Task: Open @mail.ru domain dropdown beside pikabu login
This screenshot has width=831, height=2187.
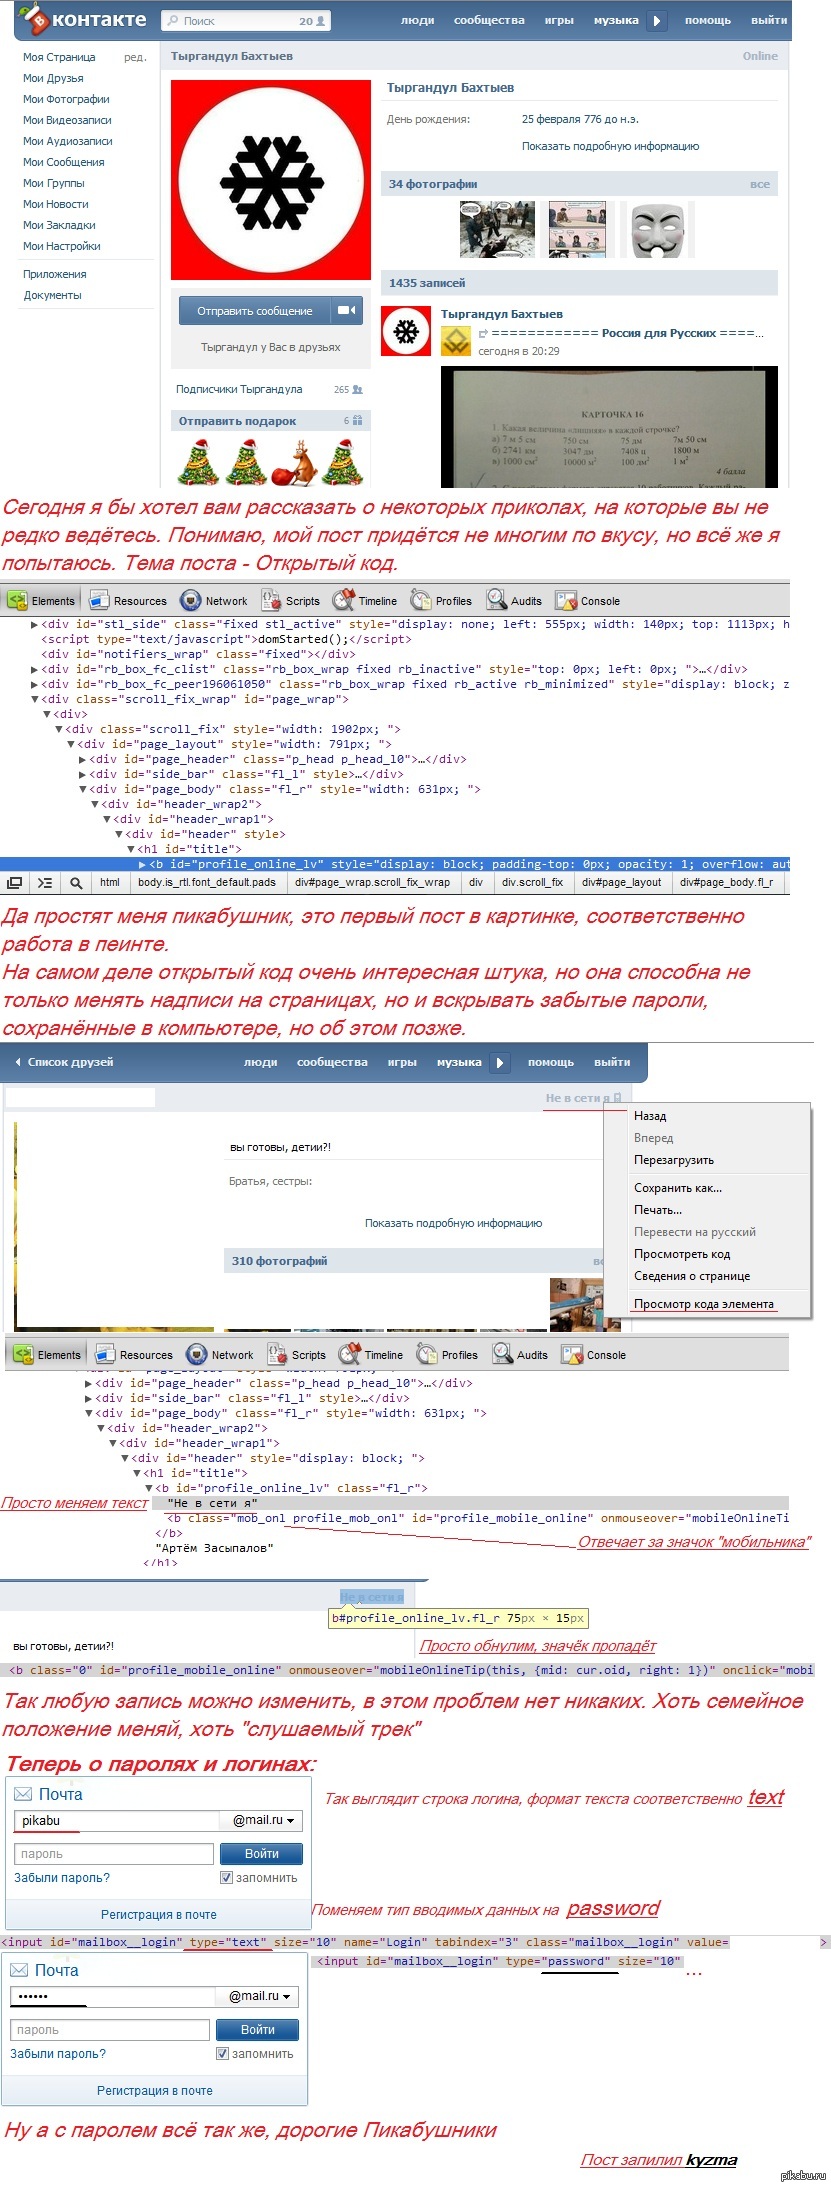Action: 262,1820
